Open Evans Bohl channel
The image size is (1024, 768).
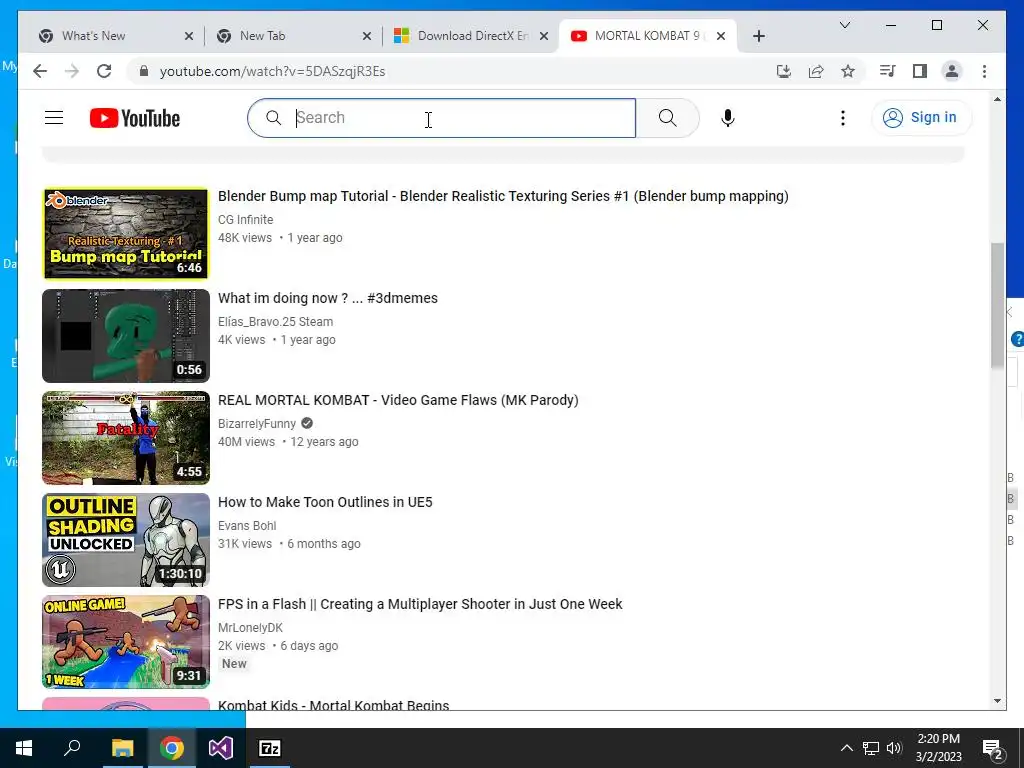point(247,525)
